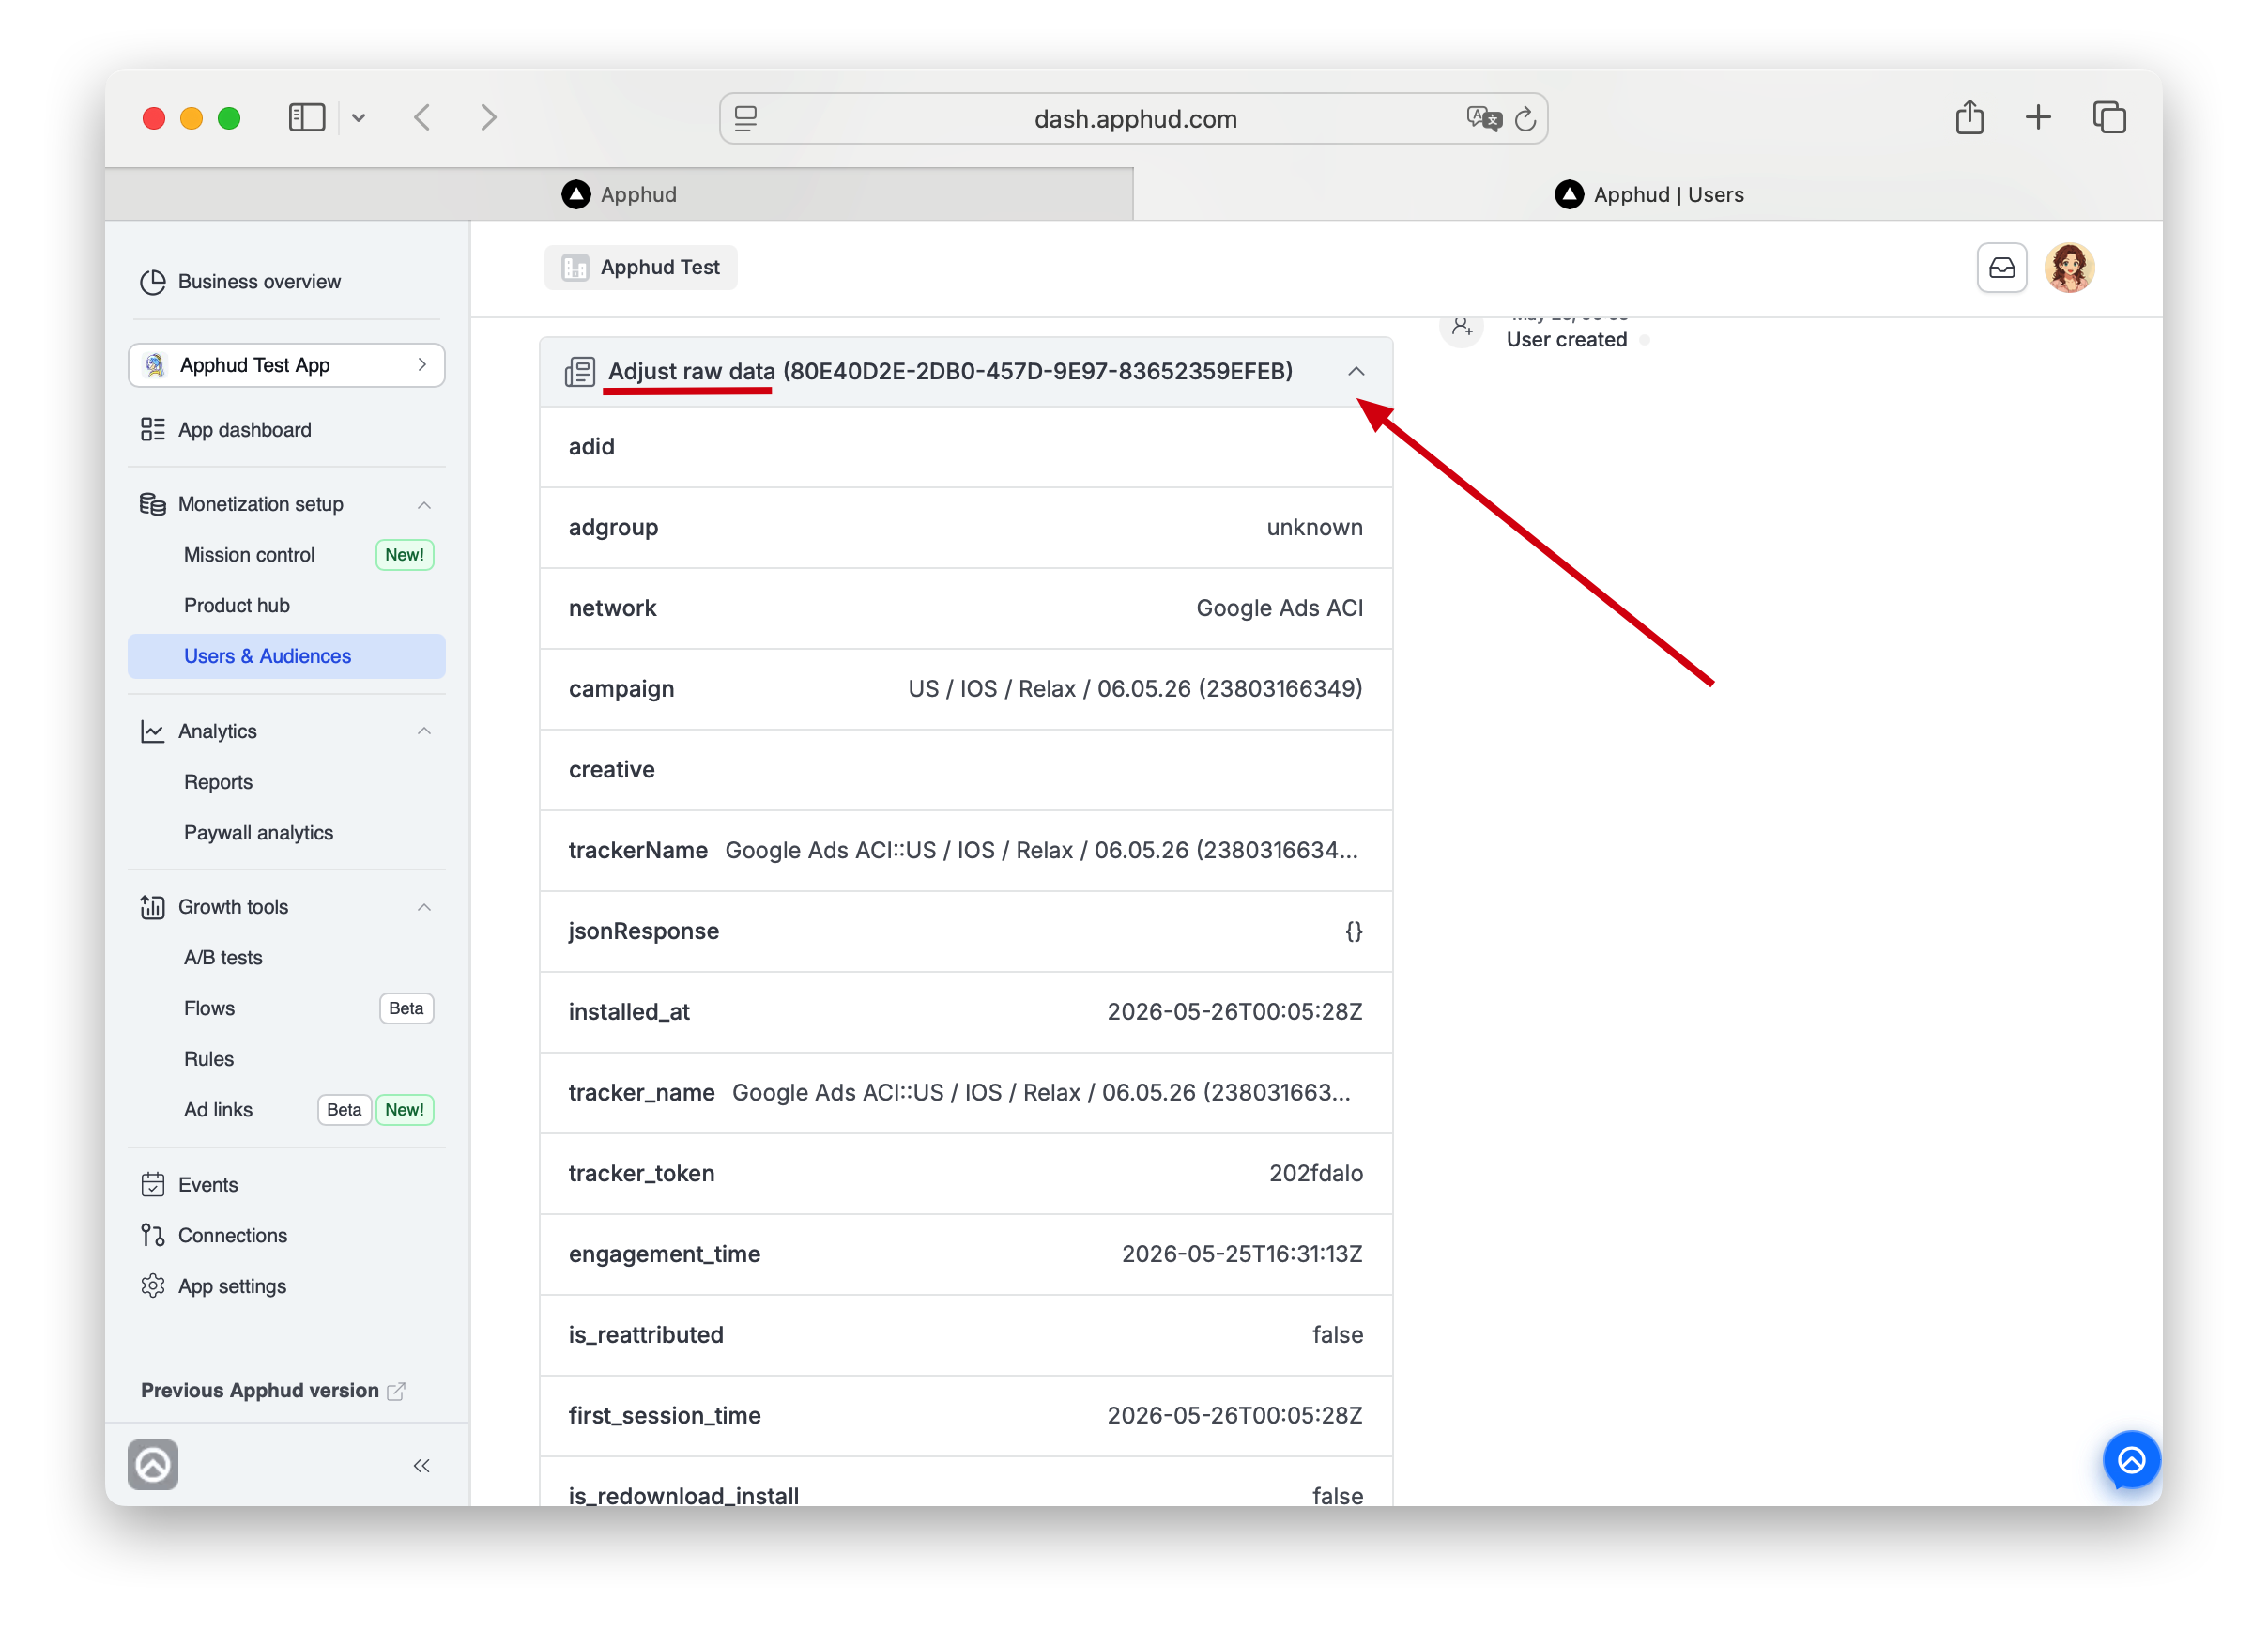Collapse the Growth tools group chevron
Viewport: 2268px width, 1647px height.
click(x=424, y=908)
